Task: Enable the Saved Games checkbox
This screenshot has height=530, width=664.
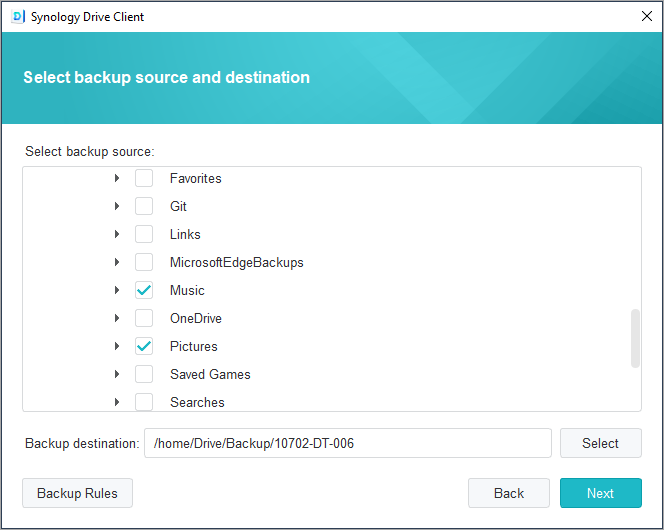Action: tap(144, 375)
